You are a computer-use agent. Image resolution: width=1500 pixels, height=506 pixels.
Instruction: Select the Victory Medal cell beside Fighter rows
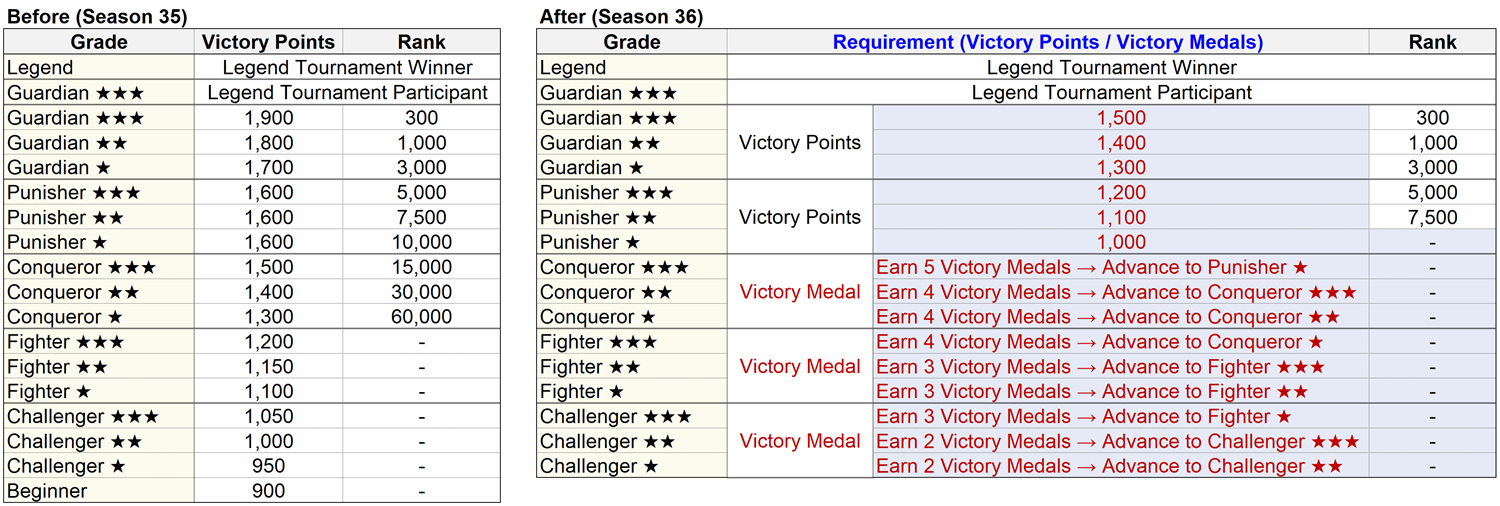[800, 366]
